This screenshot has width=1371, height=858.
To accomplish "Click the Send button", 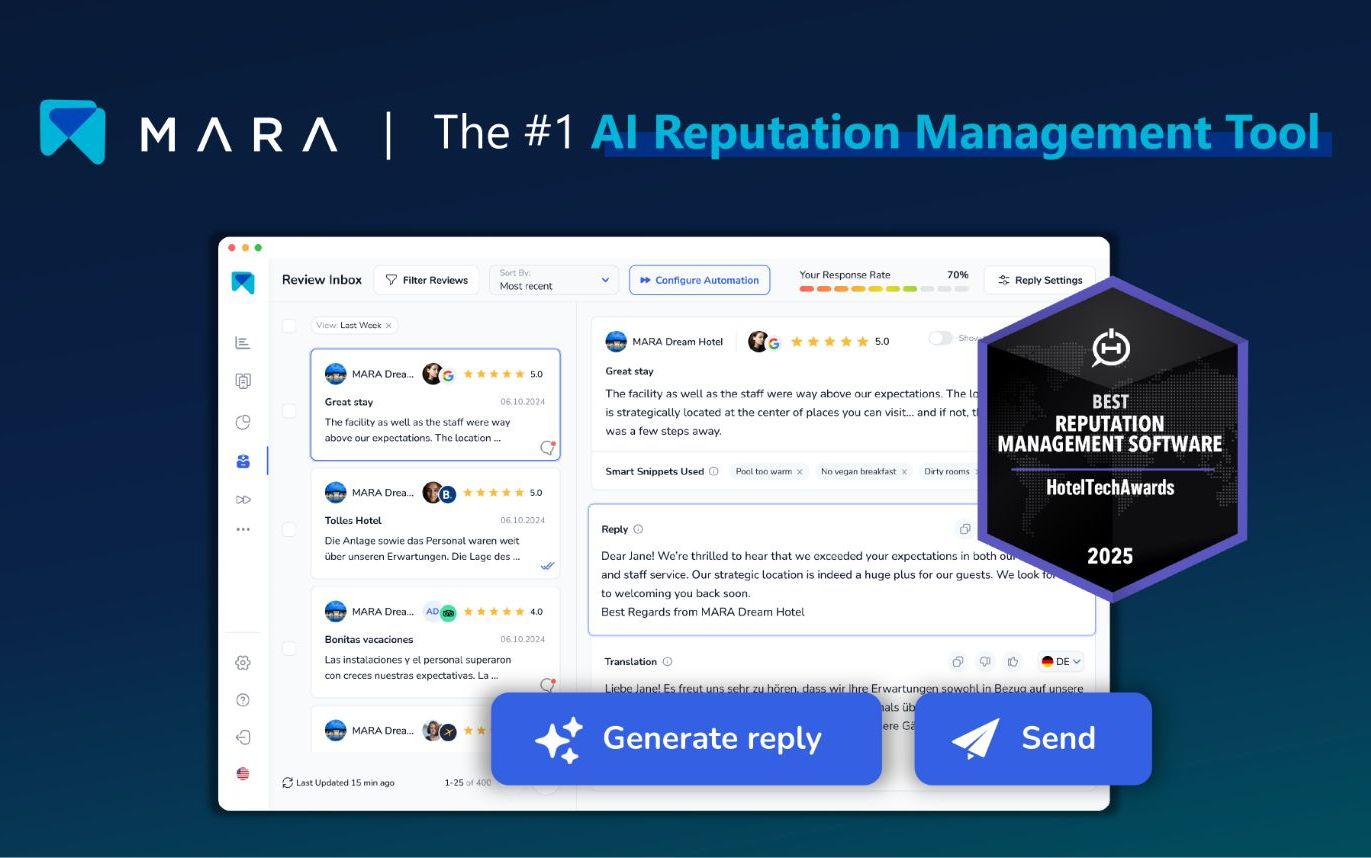I will [x=1033, y=739].
